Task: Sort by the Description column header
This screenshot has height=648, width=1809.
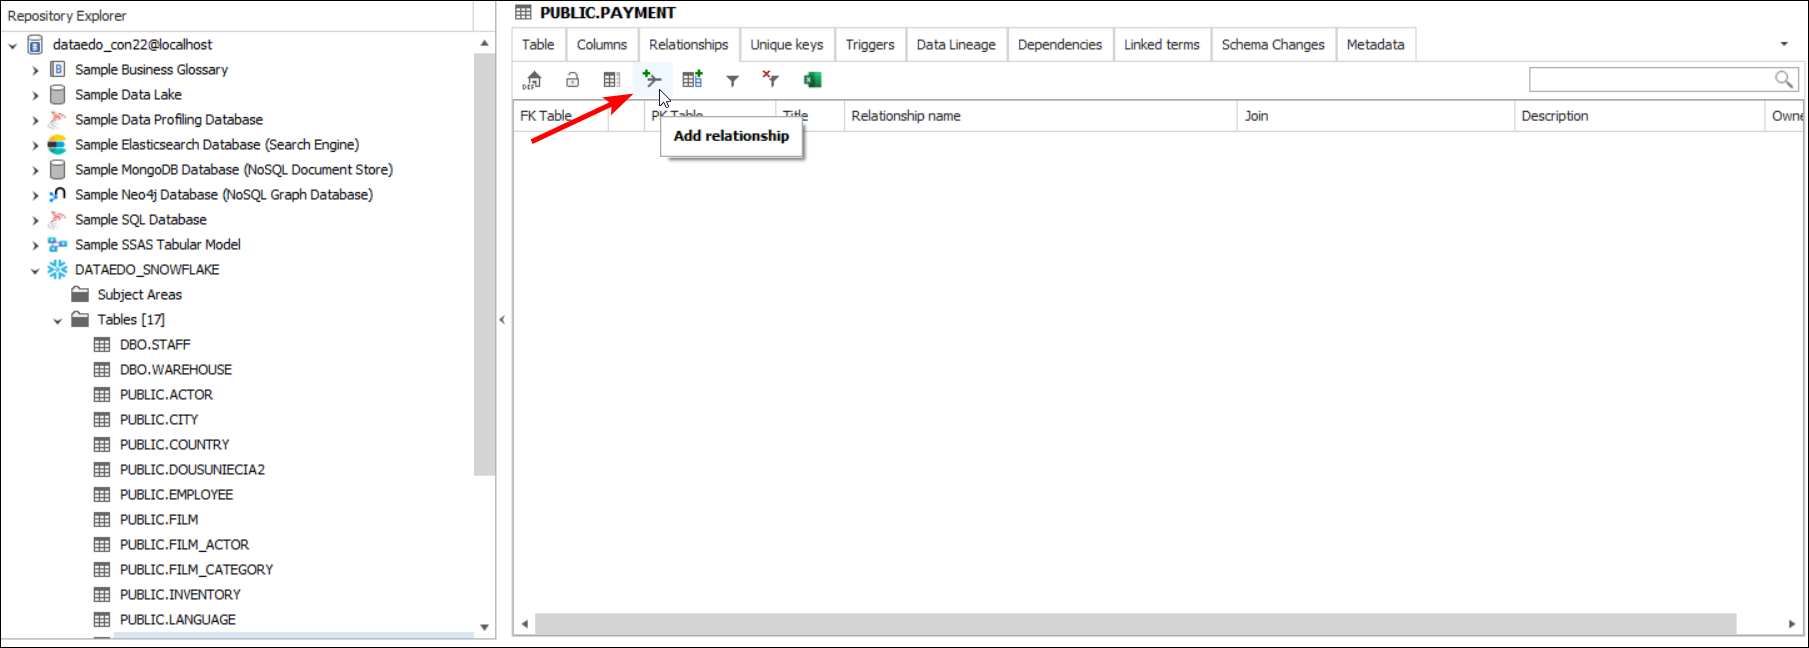Action: (x=1640, y=116)
